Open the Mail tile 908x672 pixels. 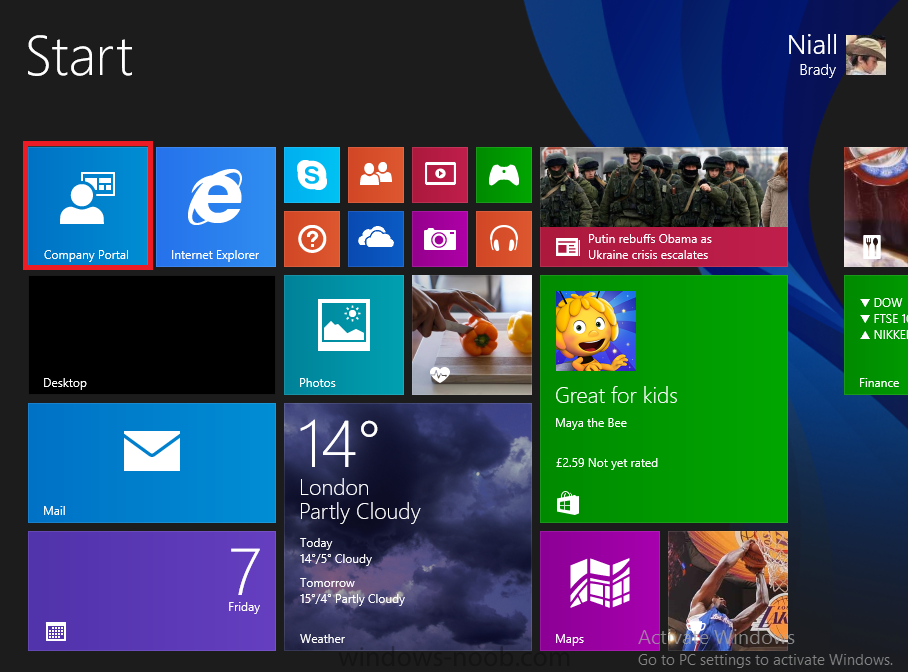point(152,463)
